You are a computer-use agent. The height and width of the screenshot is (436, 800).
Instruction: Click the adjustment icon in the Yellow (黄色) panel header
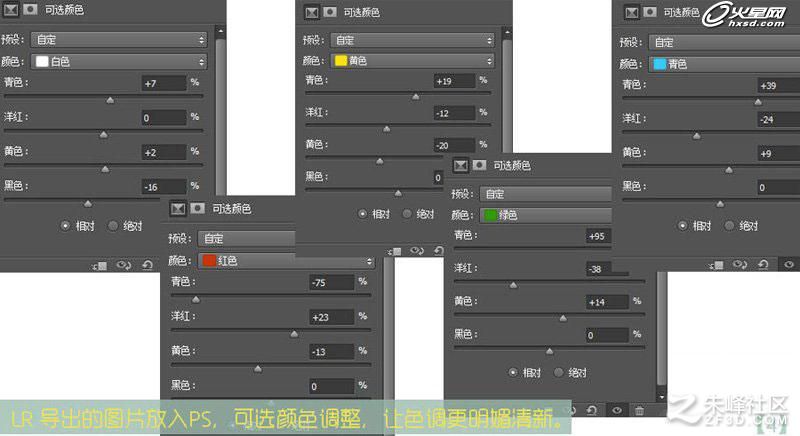[x=312, y=12]
